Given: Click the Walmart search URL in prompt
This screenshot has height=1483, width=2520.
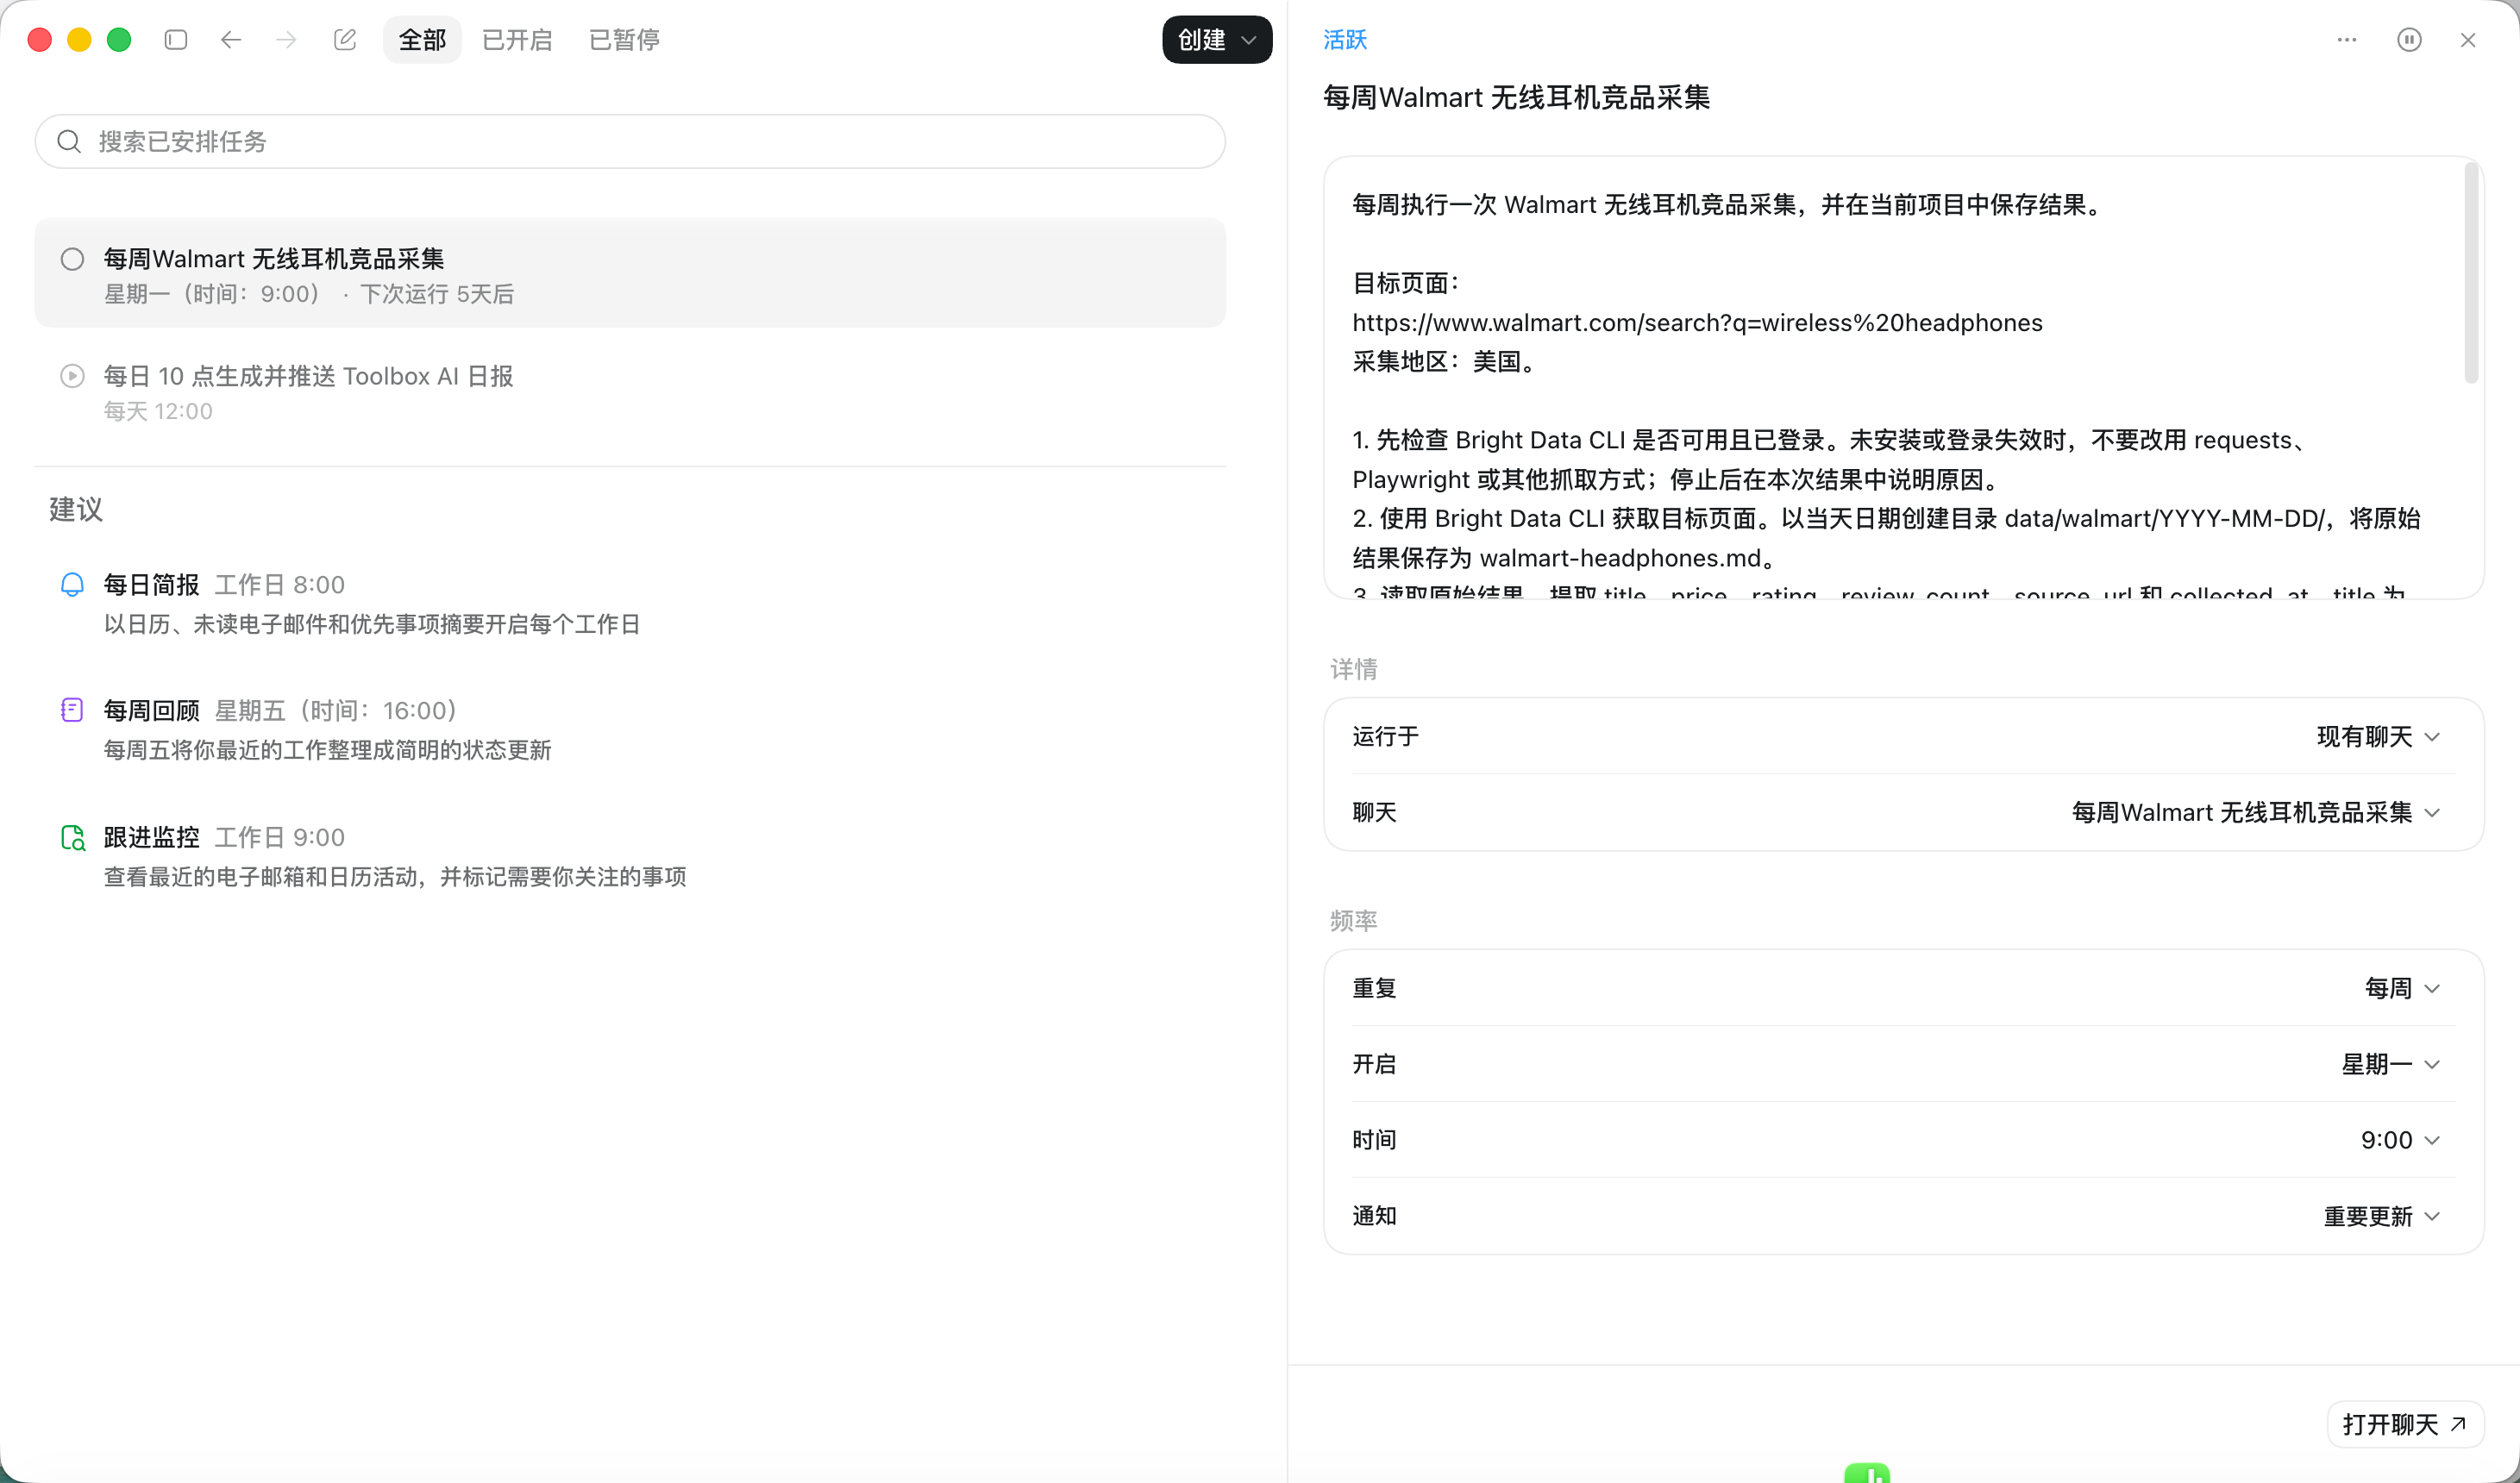Looking at the screenshot, I should [1697, 323].
